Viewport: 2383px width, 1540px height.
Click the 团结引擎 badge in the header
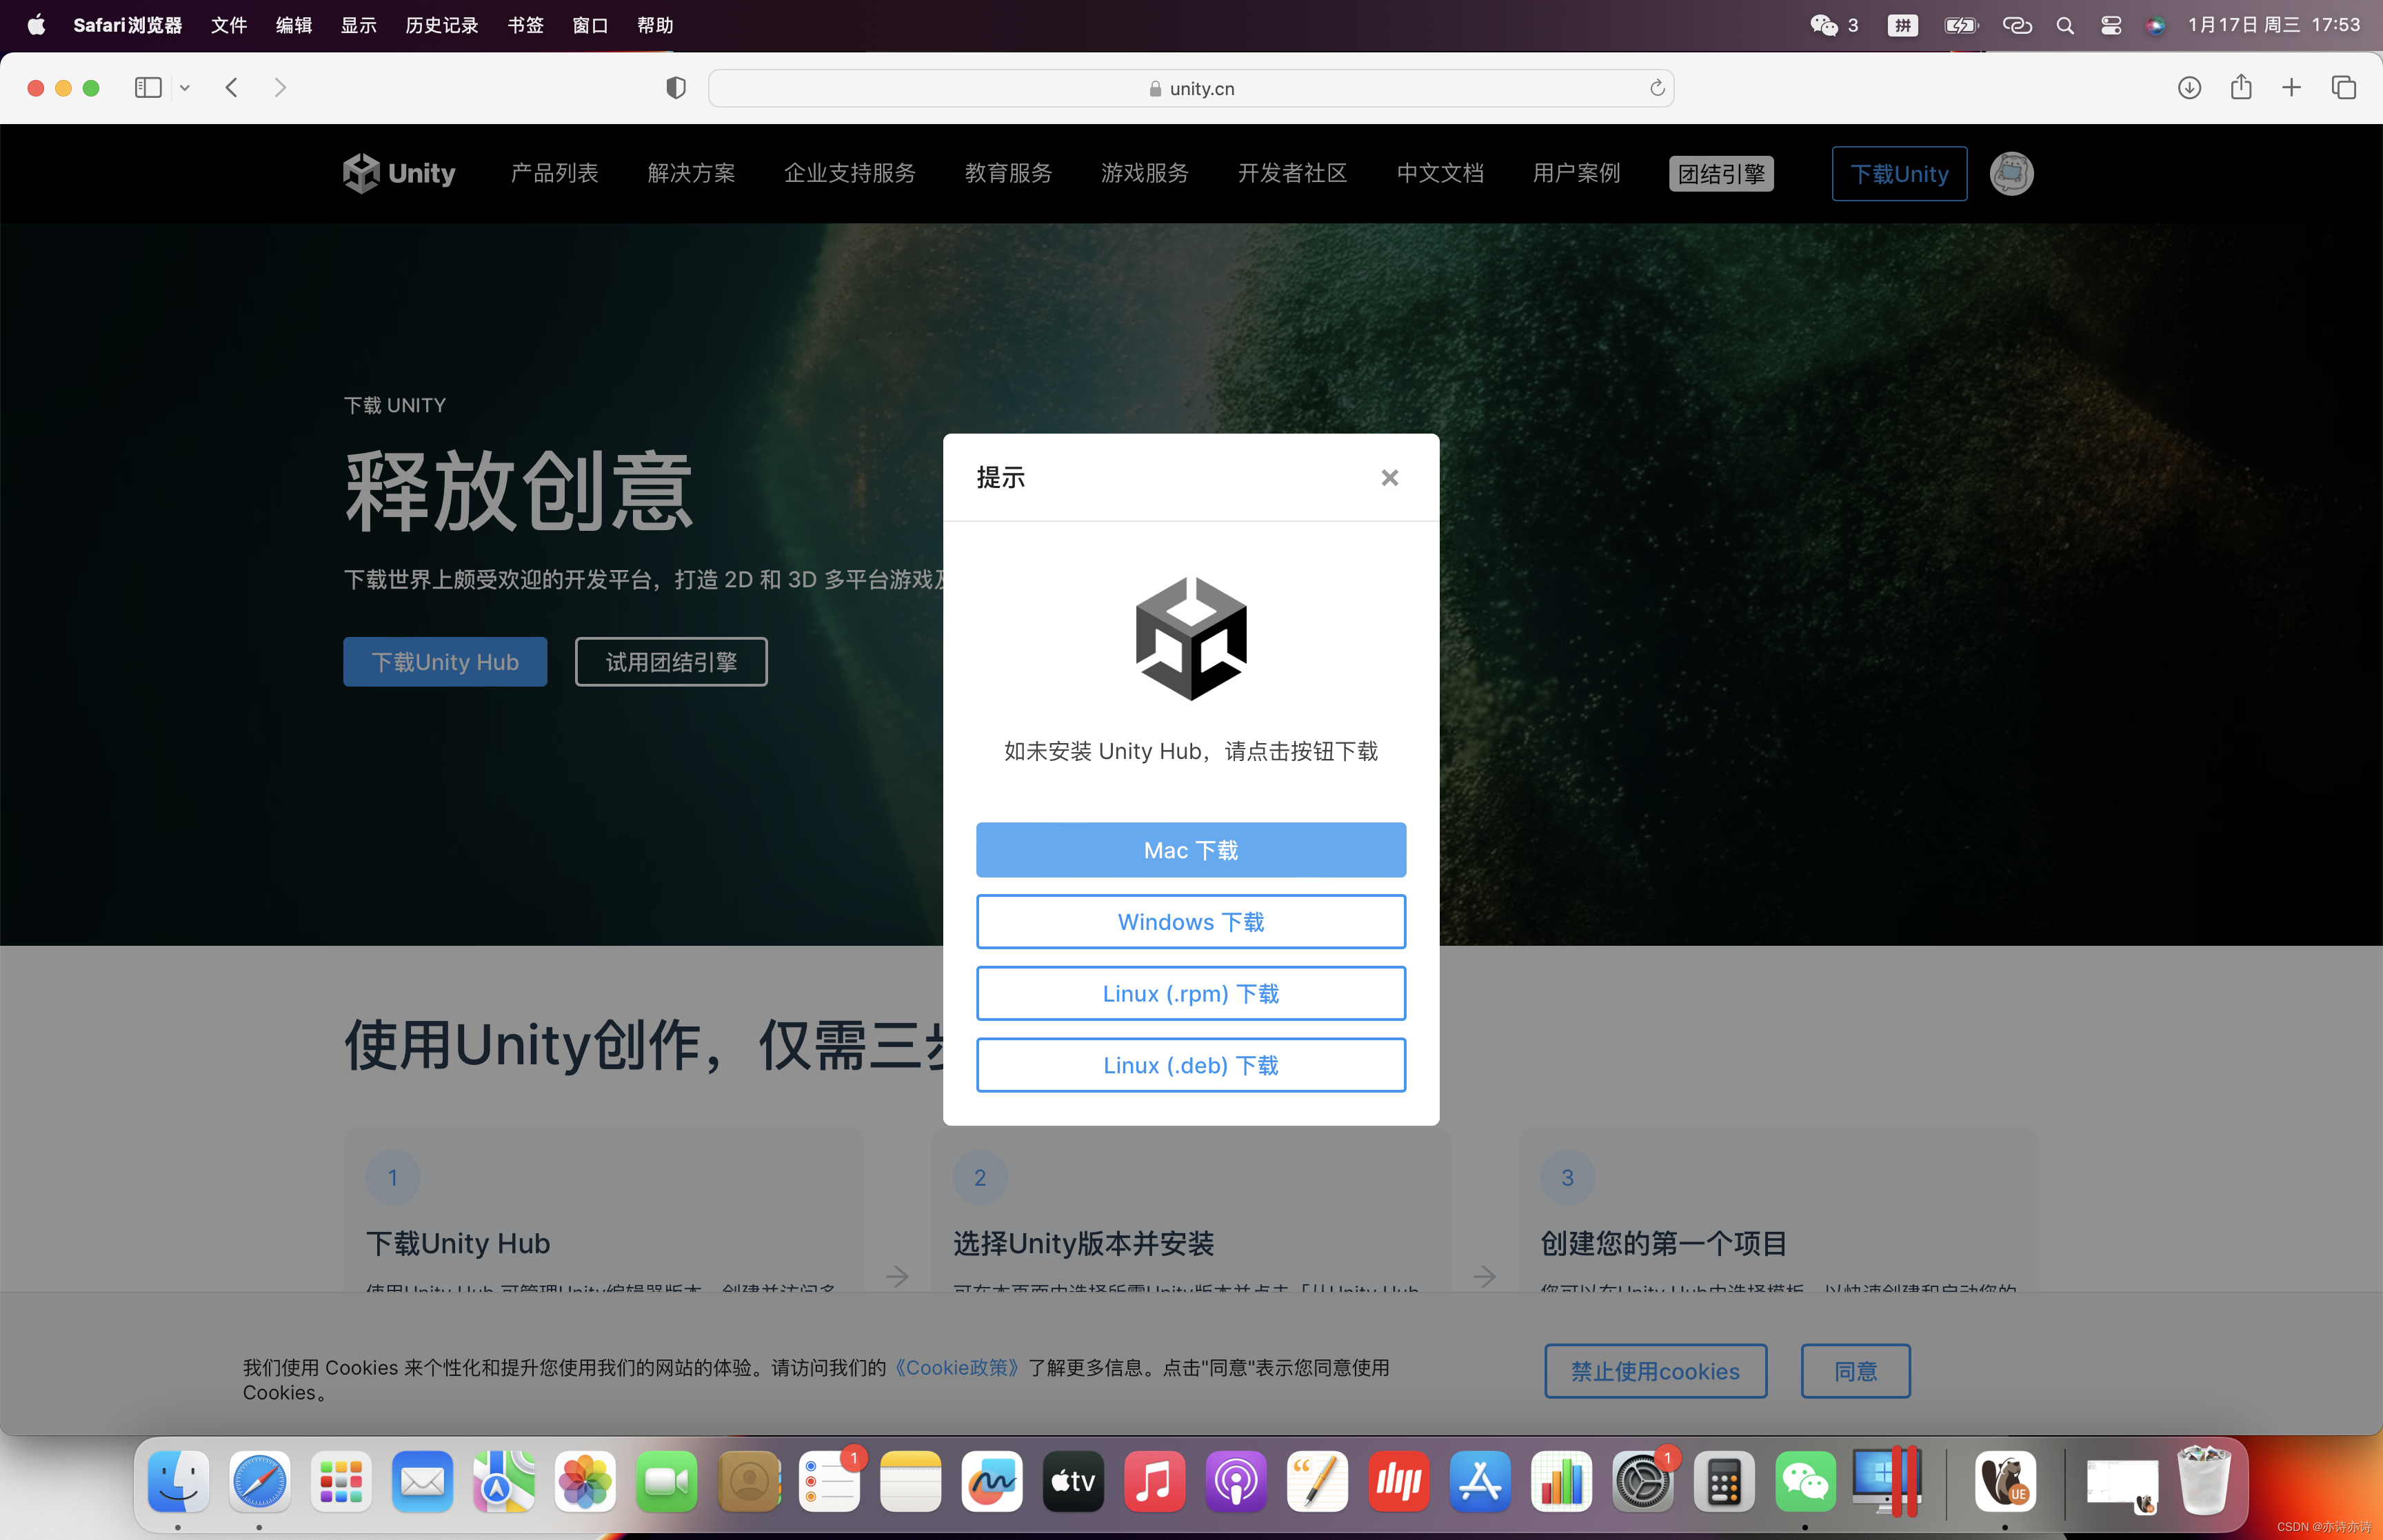point(1721,174)
